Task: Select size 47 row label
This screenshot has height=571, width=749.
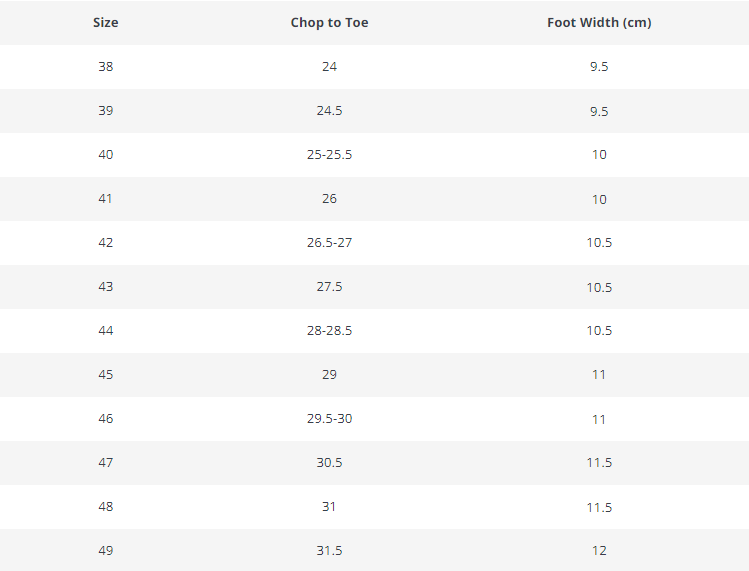Action: (x=106, y=462)
